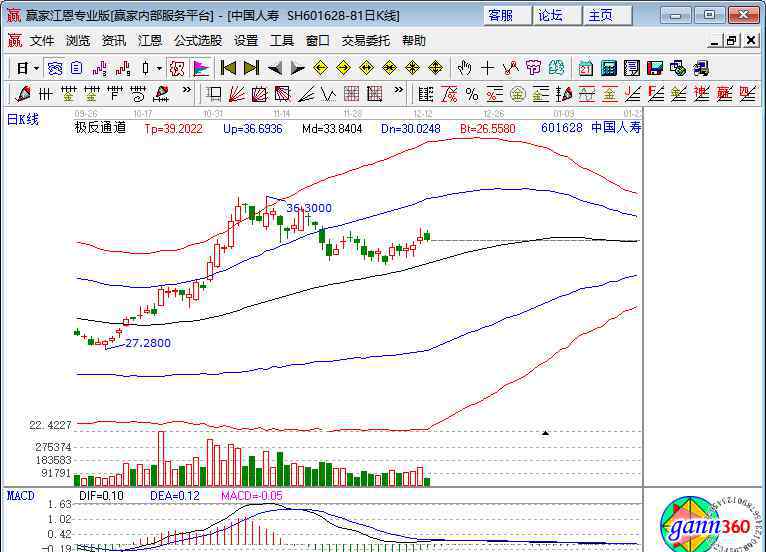
Task: Click the red zigzag line tool icon
Action: [x=511, y=68]
